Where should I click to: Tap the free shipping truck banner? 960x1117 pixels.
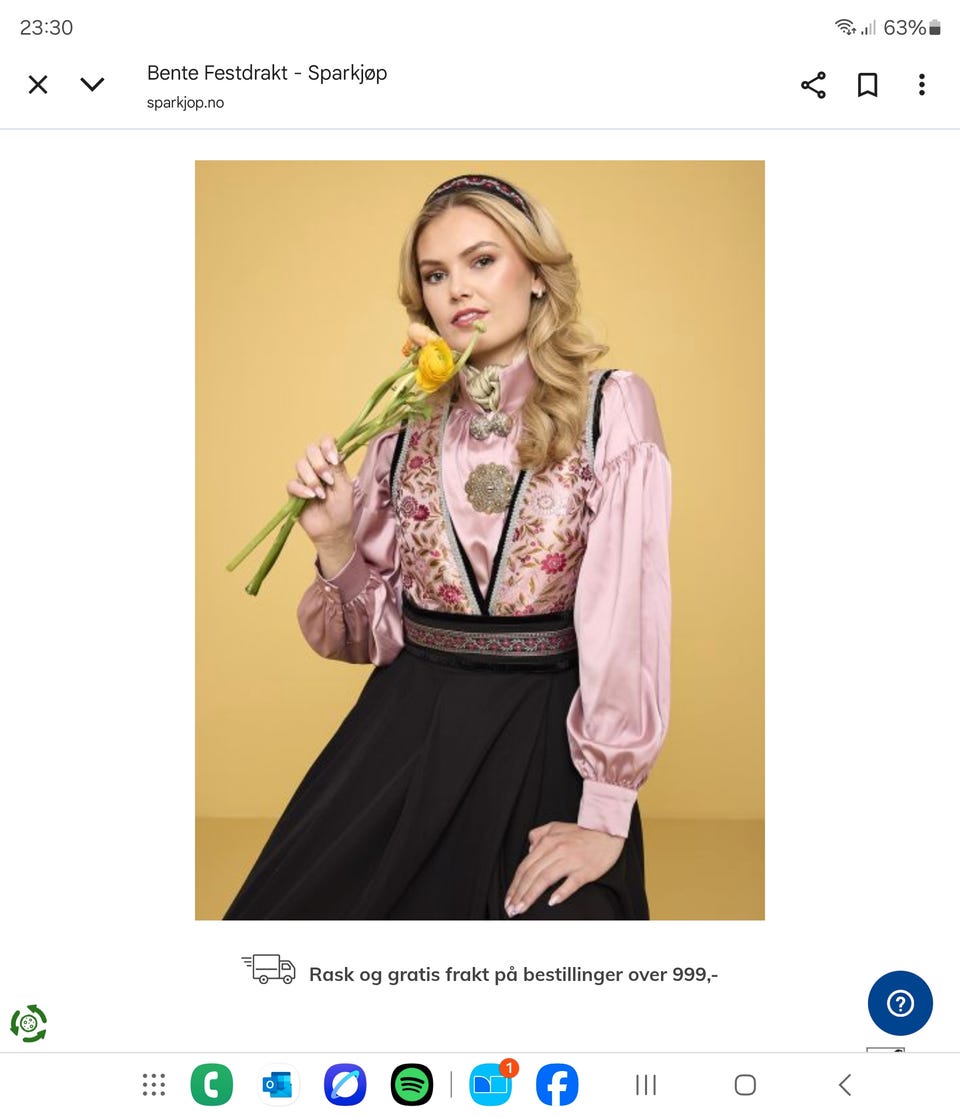tap(480, 972)
